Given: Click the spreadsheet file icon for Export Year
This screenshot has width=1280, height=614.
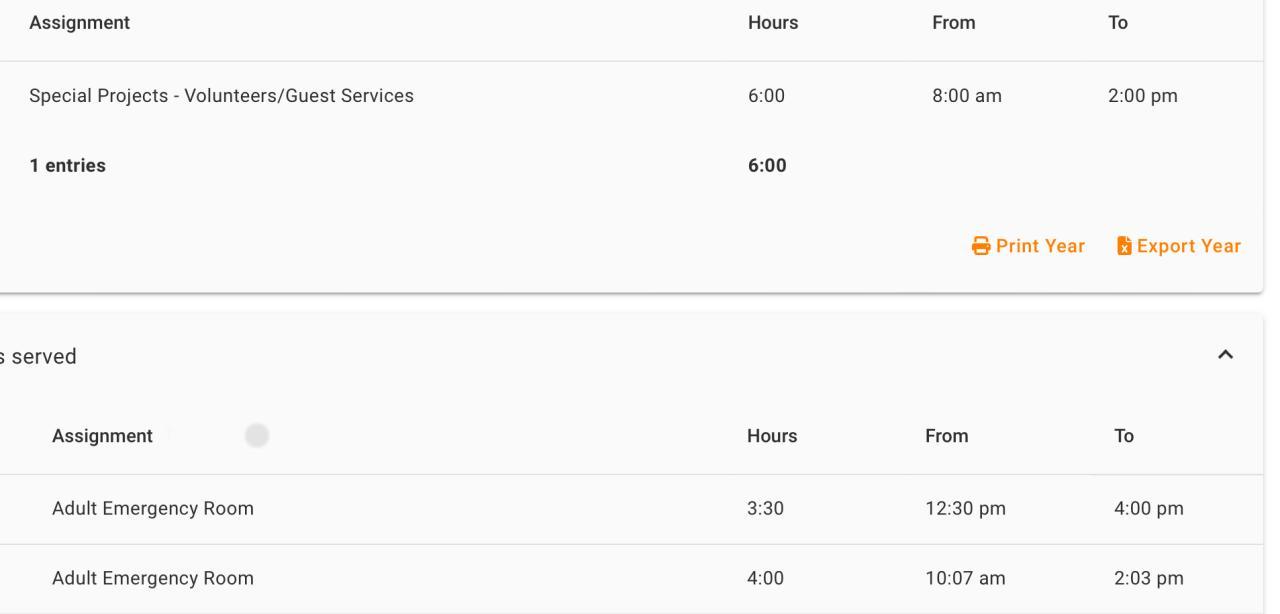Looking at the screenshot, I should point(1124,246).
